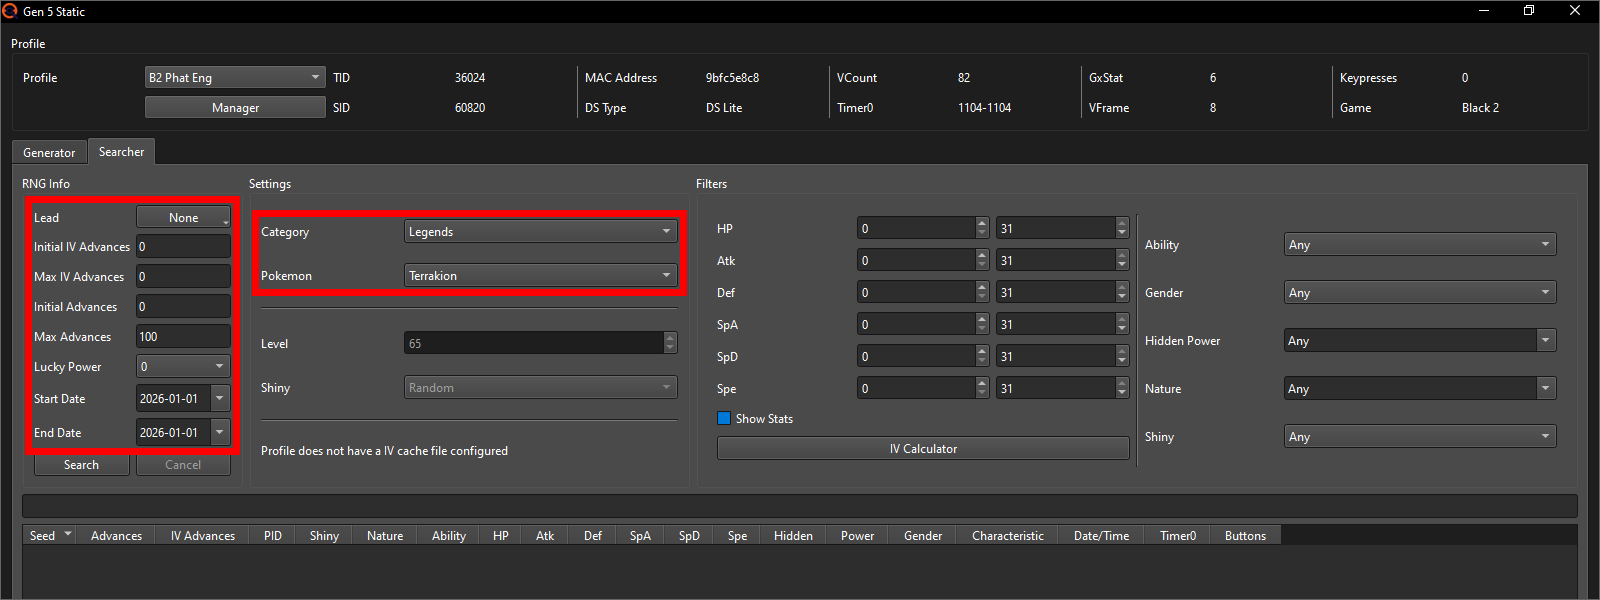Open the Profile dropdown B2 Phat Eng
The image size is (1600, 600).
pos(235,77)
